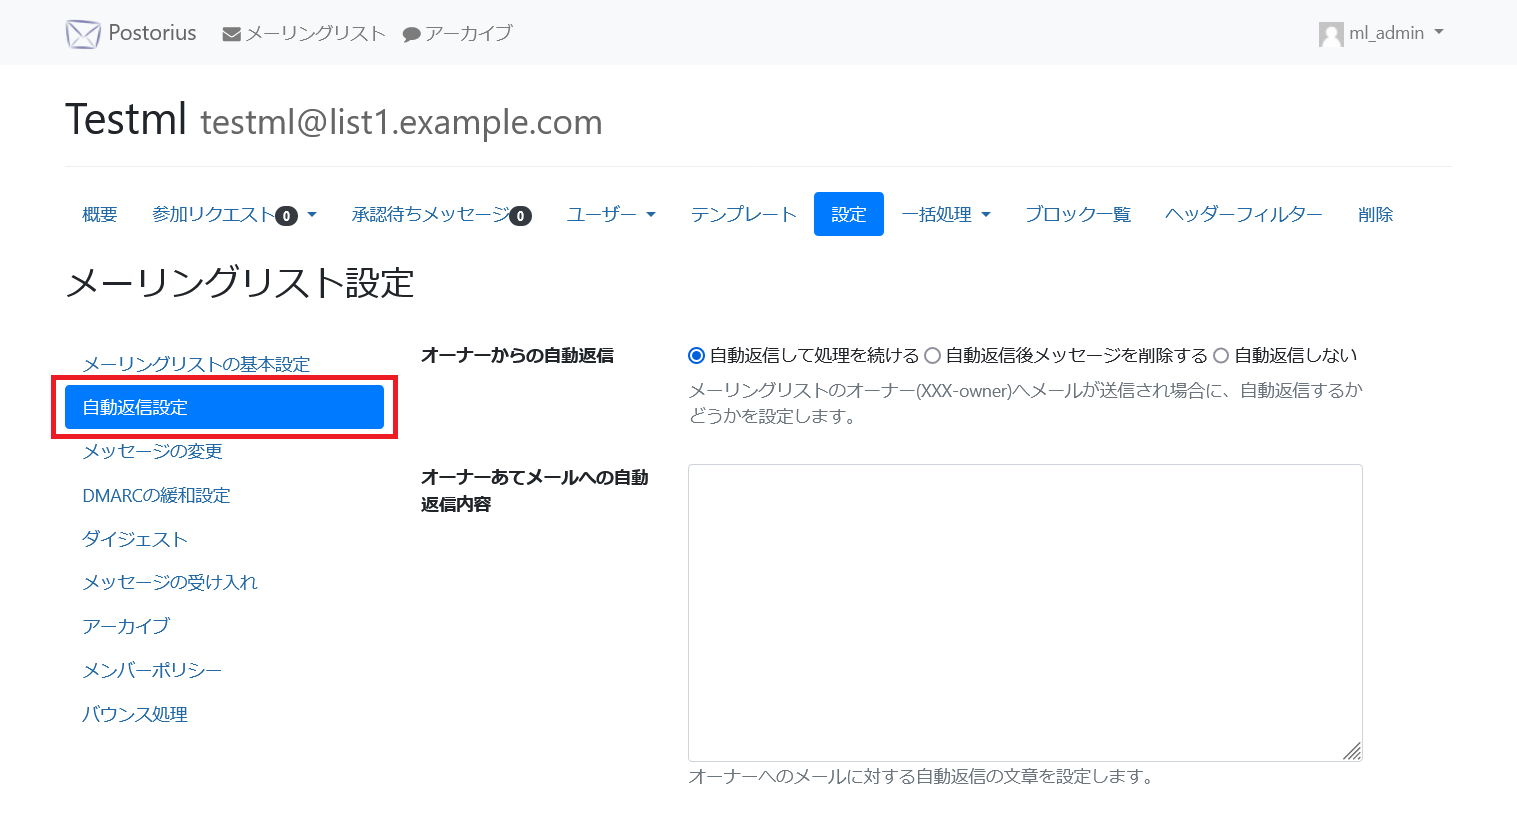Viewport: 1517px width, 820px height.
Task: Select the active 設定 tab
Action: pos(849,214)
